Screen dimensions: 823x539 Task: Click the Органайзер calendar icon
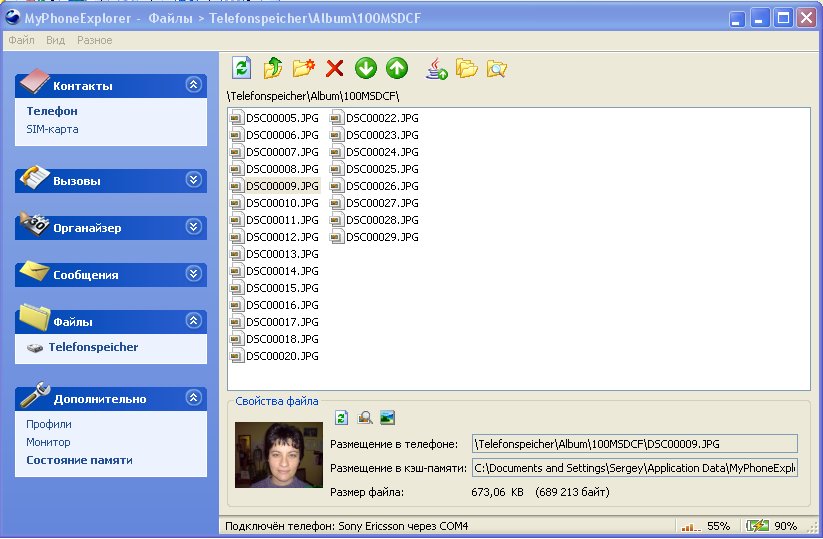[x=35, y=224]
